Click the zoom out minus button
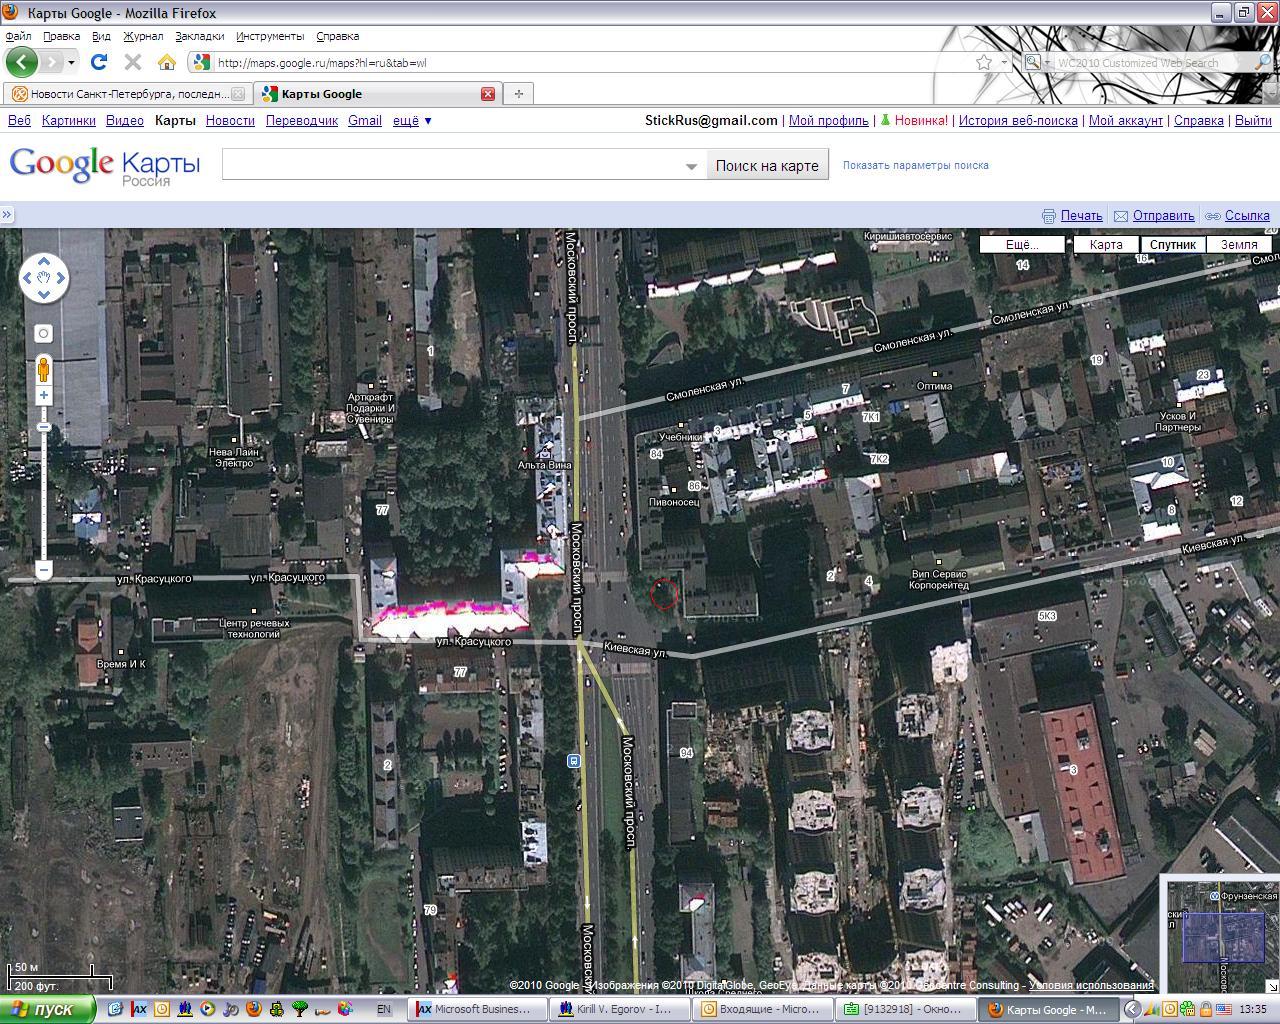1280x1024 pixels. (44, 570)
